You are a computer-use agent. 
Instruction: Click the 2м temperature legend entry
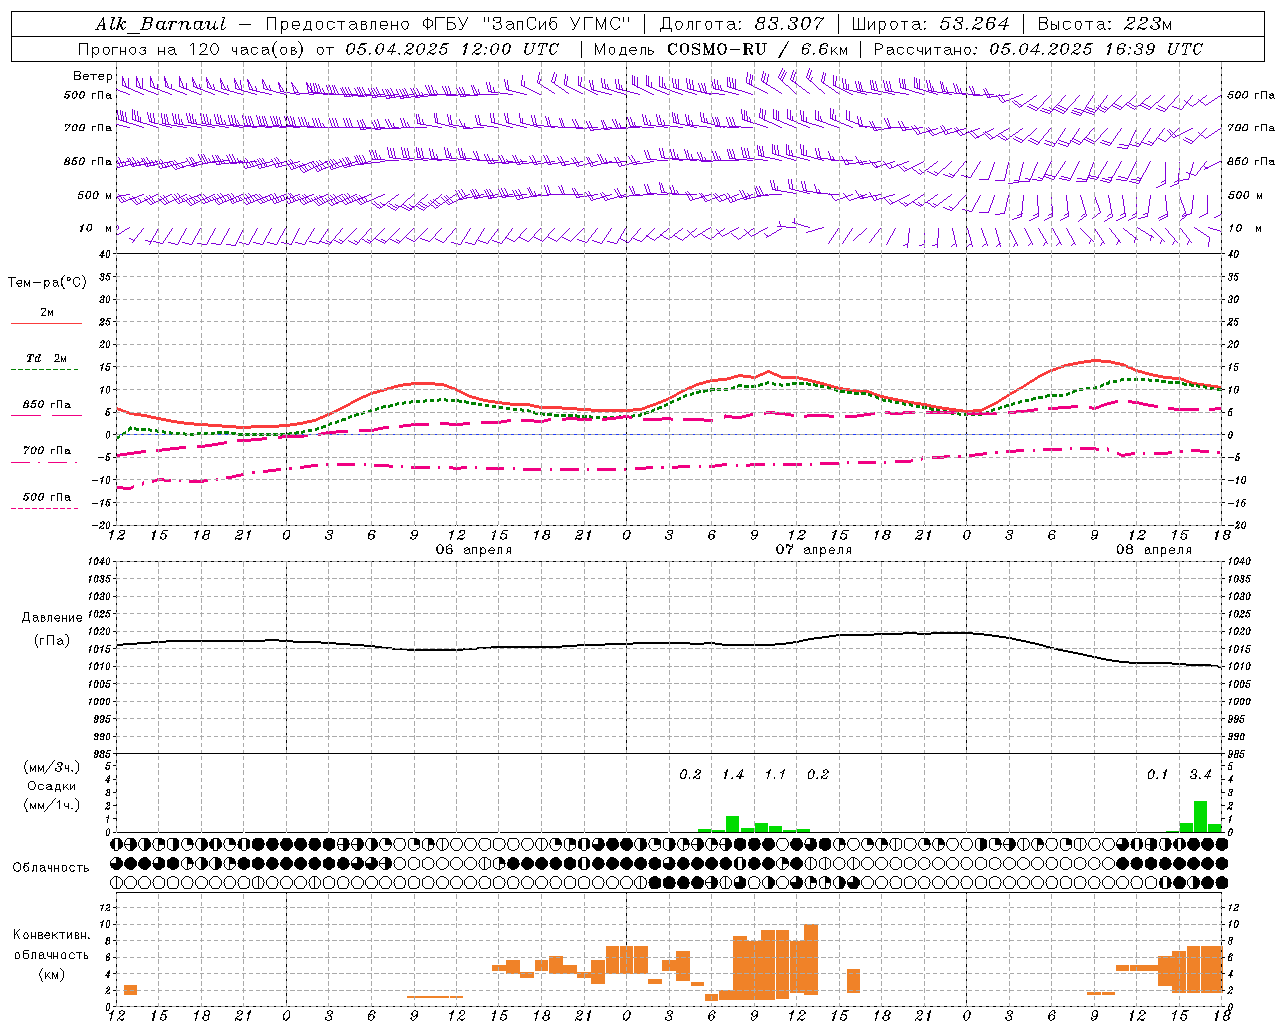click(x=47, y=313)
